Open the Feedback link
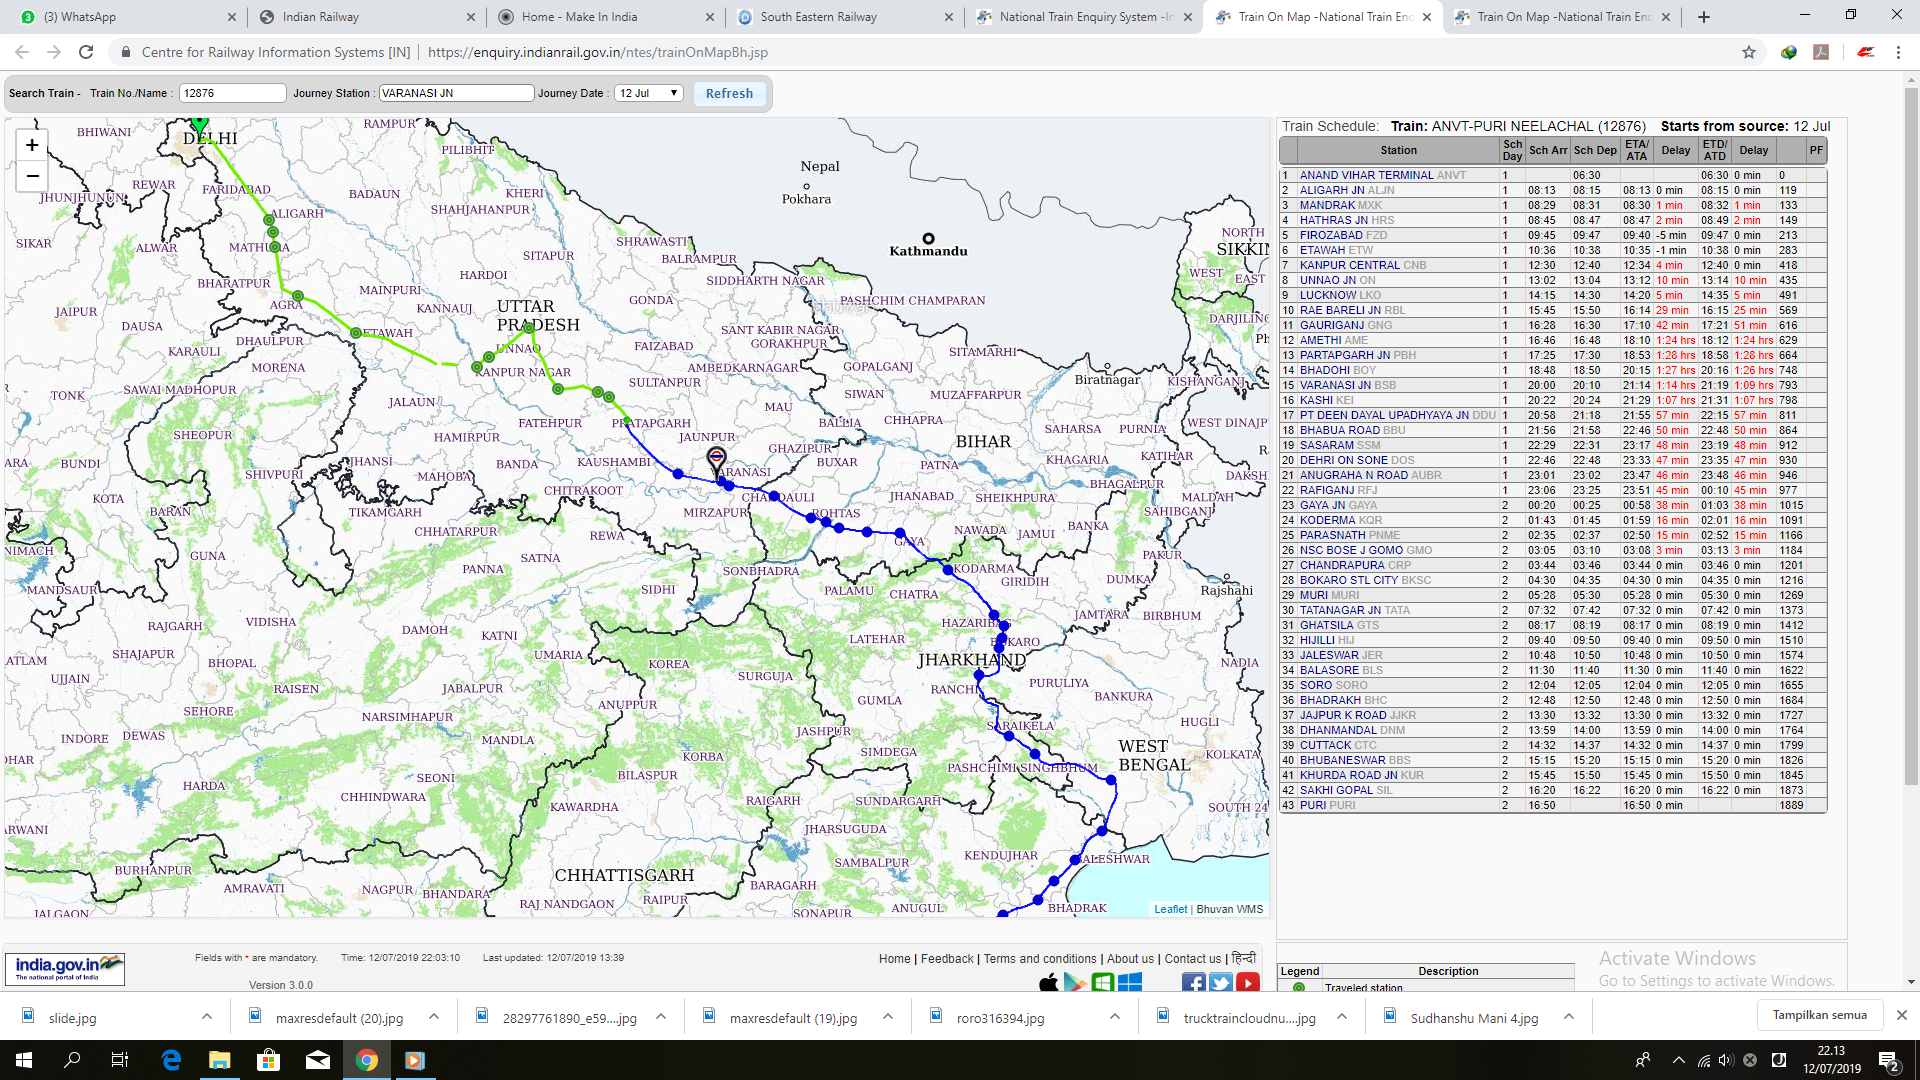 pos(946,958)
